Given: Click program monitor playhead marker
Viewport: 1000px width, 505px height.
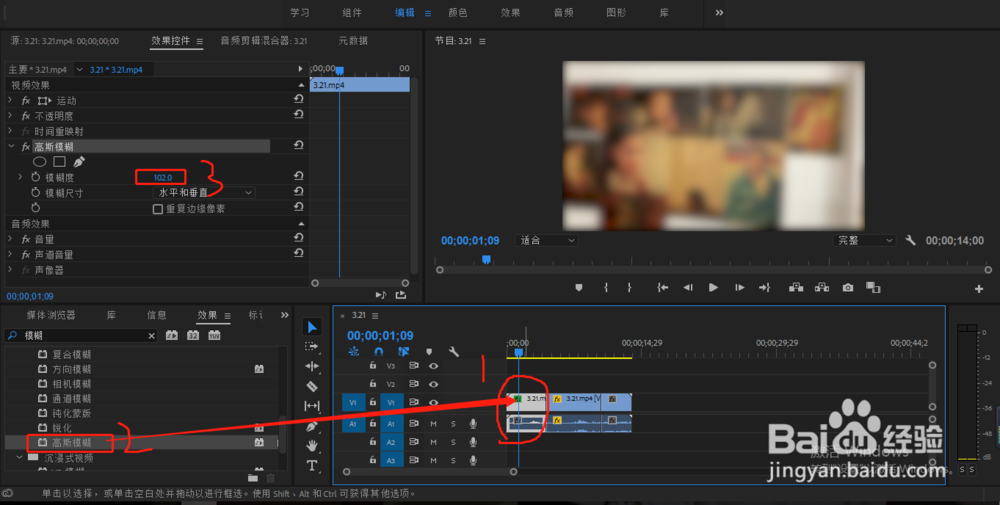Looking at the screenshot, I should (x=486, y=260).
